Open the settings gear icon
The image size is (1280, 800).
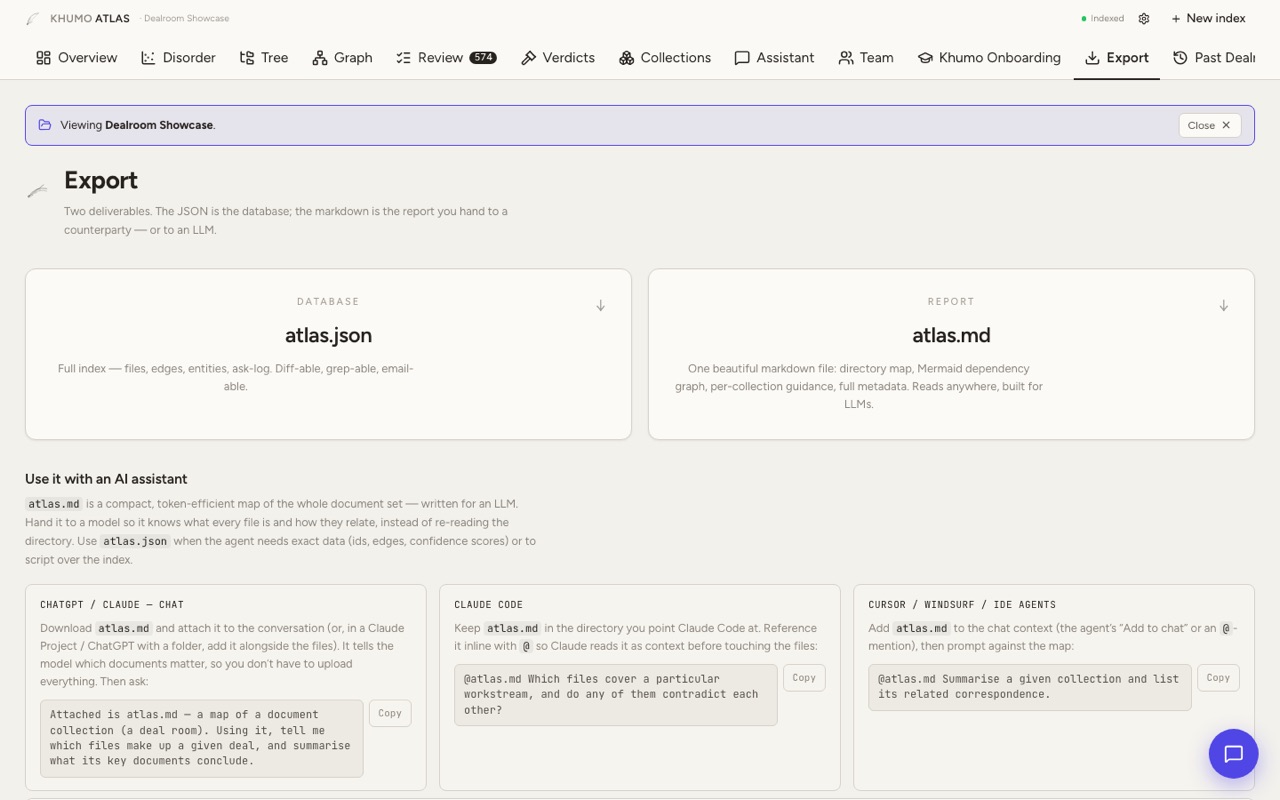(1144, 18)
